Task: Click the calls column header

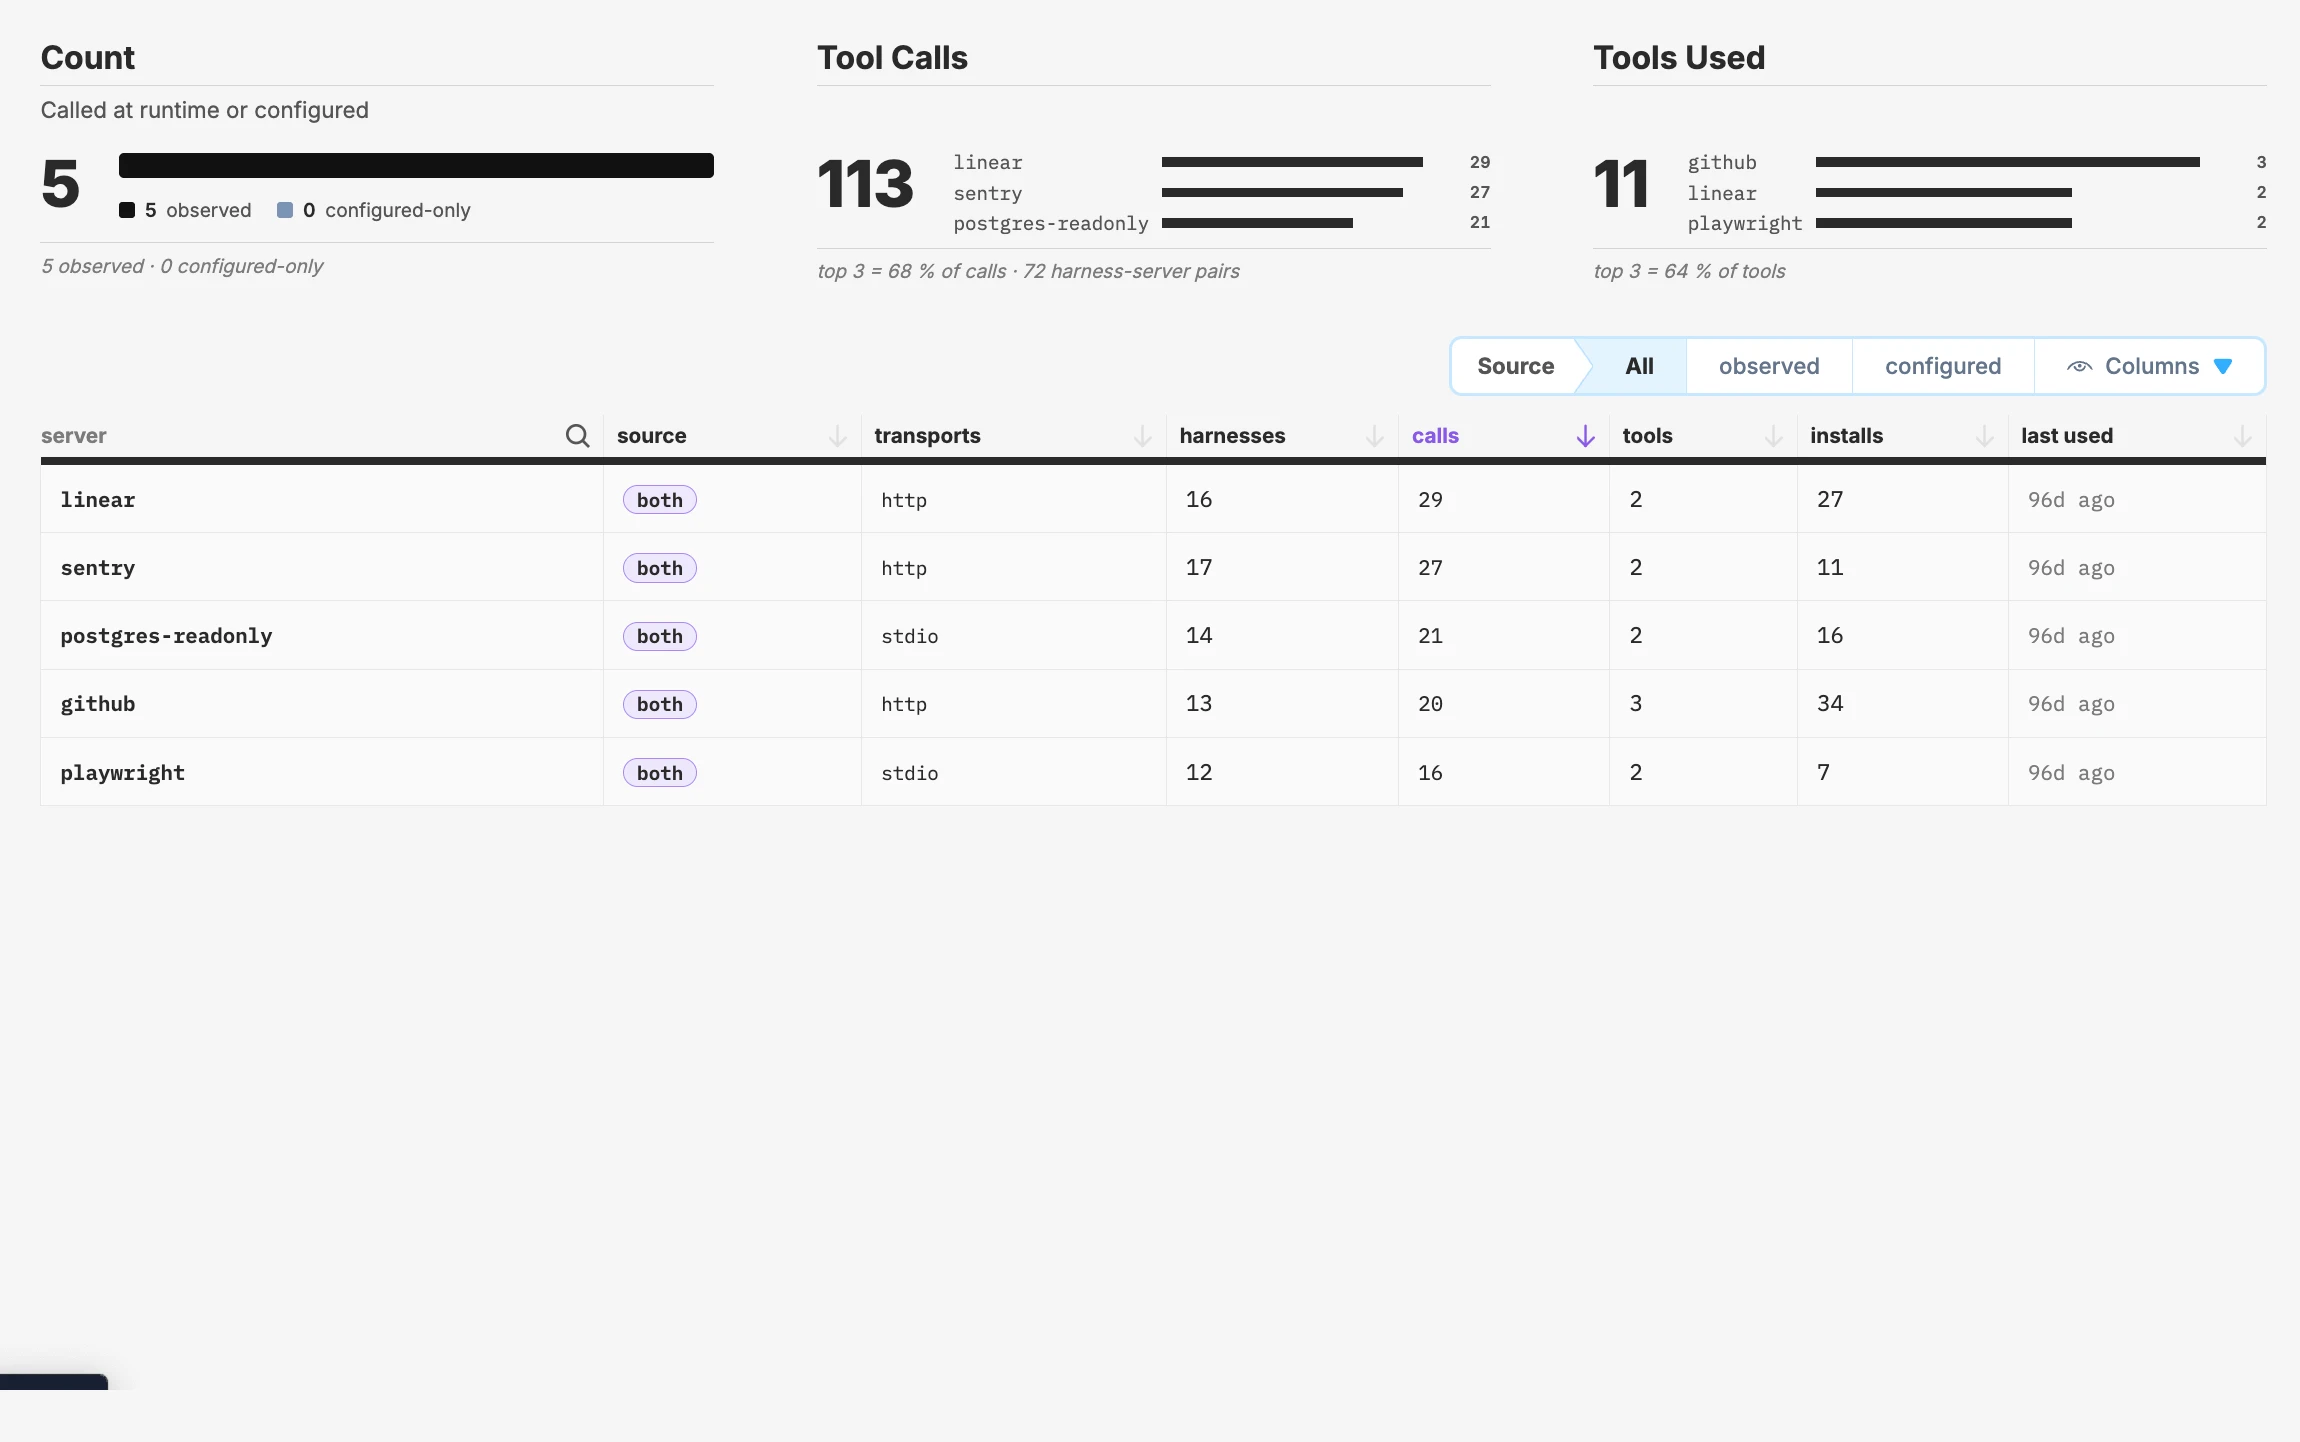Action: point(1435,436)
